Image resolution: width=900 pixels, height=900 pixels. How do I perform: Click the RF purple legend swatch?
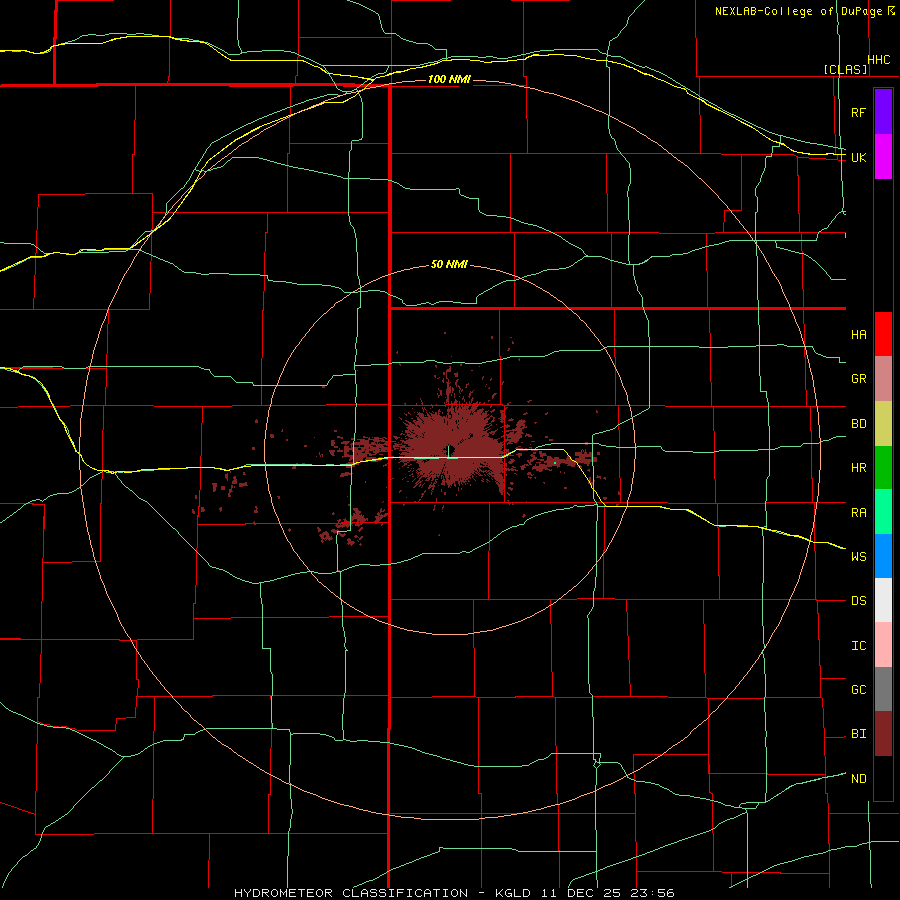(883, 112)
